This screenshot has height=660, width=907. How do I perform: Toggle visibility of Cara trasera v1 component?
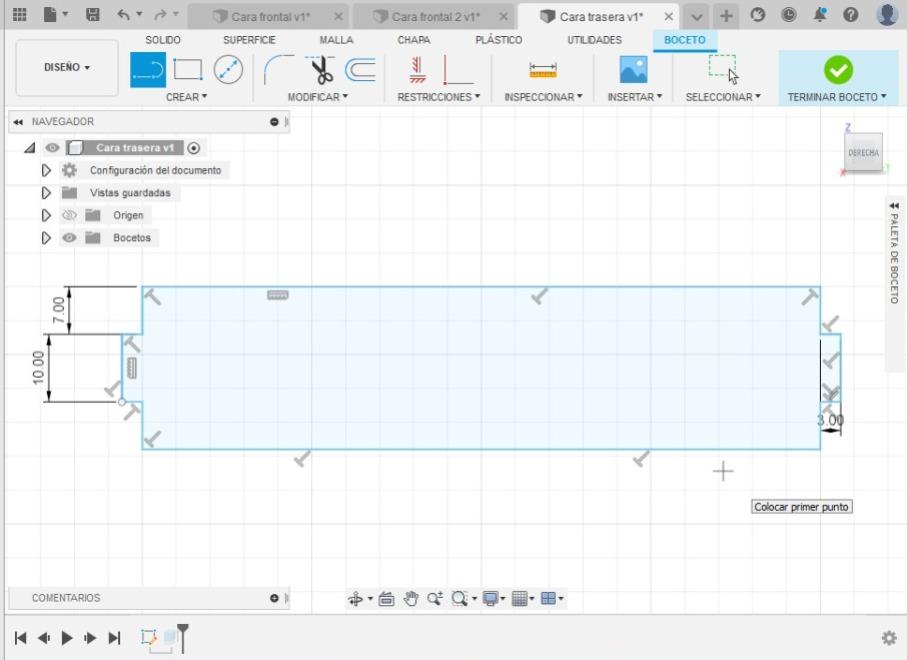[52, 148]
